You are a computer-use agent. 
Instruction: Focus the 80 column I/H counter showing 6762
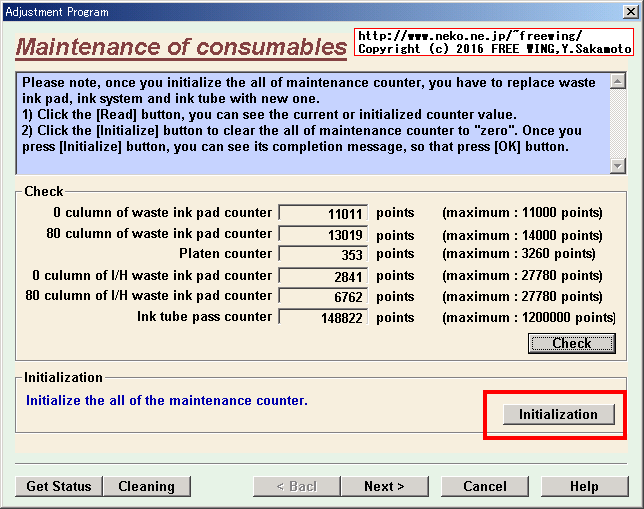(x=323, y=296)
